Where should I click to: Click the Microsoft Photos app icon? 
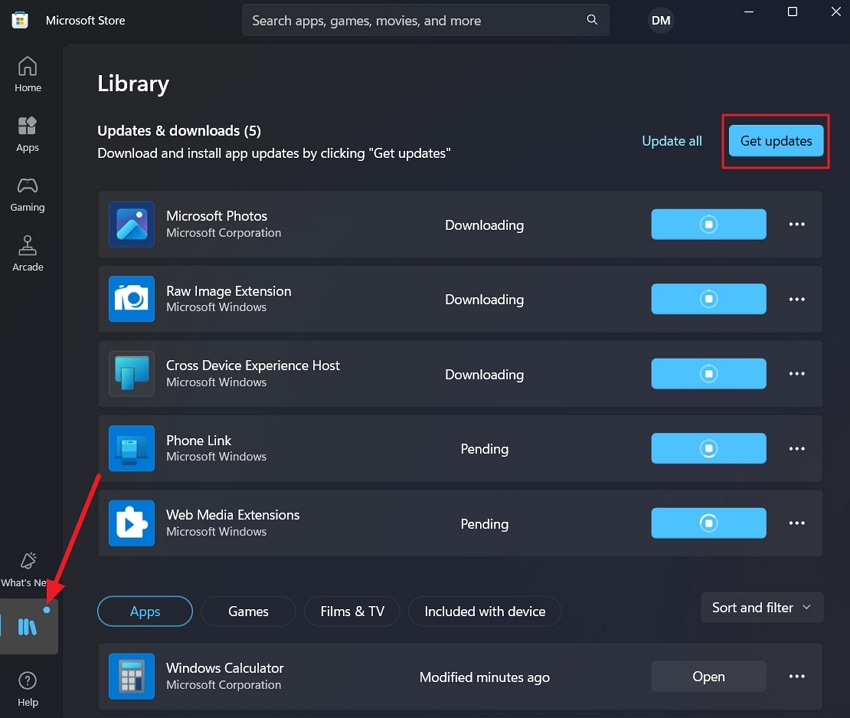tap(132, 225)
